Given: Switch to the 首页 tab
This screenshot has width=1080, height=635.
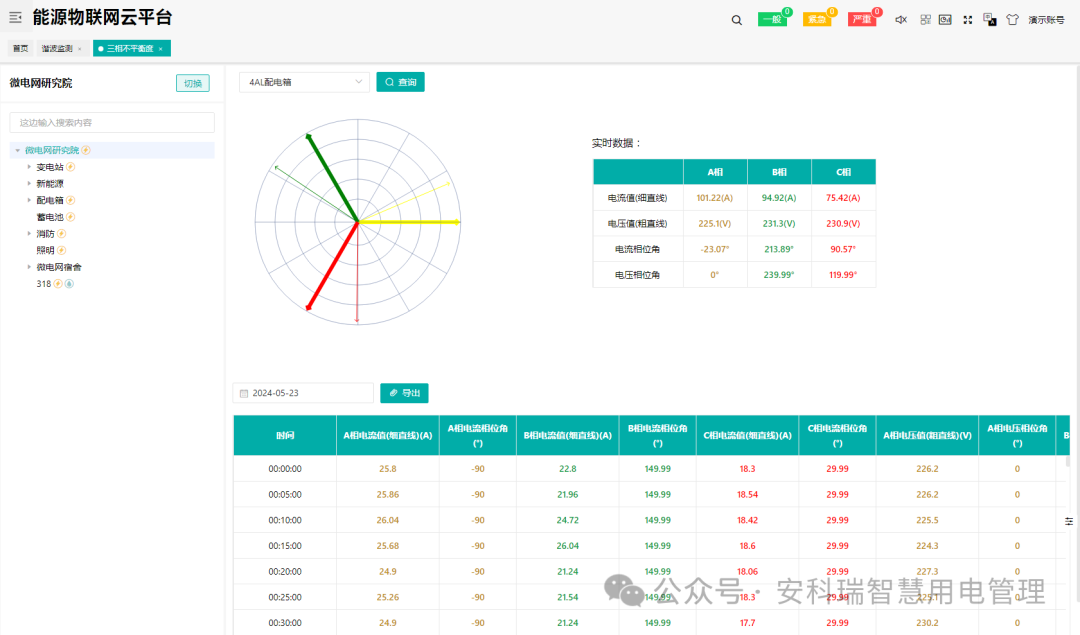Looking at the screenshot, I should tap(21, 48).
